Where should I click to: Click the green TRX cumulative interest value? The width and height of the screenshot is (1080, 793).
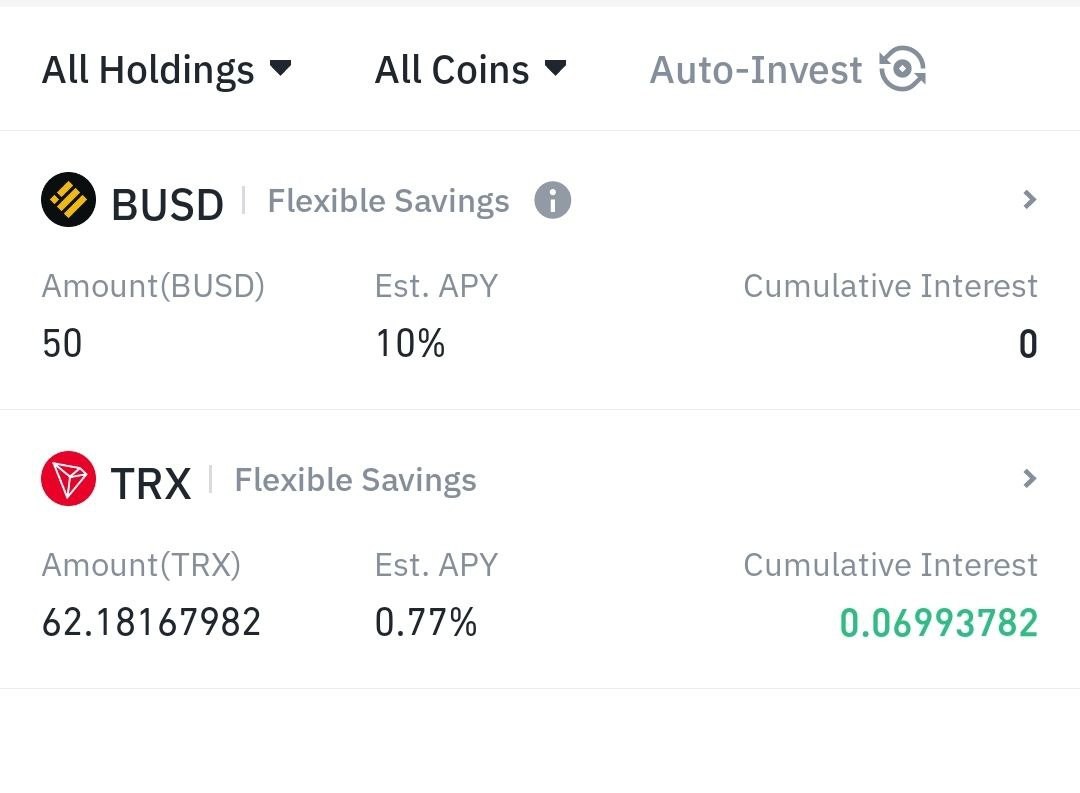pyautogui.click(x=939, y=623)
